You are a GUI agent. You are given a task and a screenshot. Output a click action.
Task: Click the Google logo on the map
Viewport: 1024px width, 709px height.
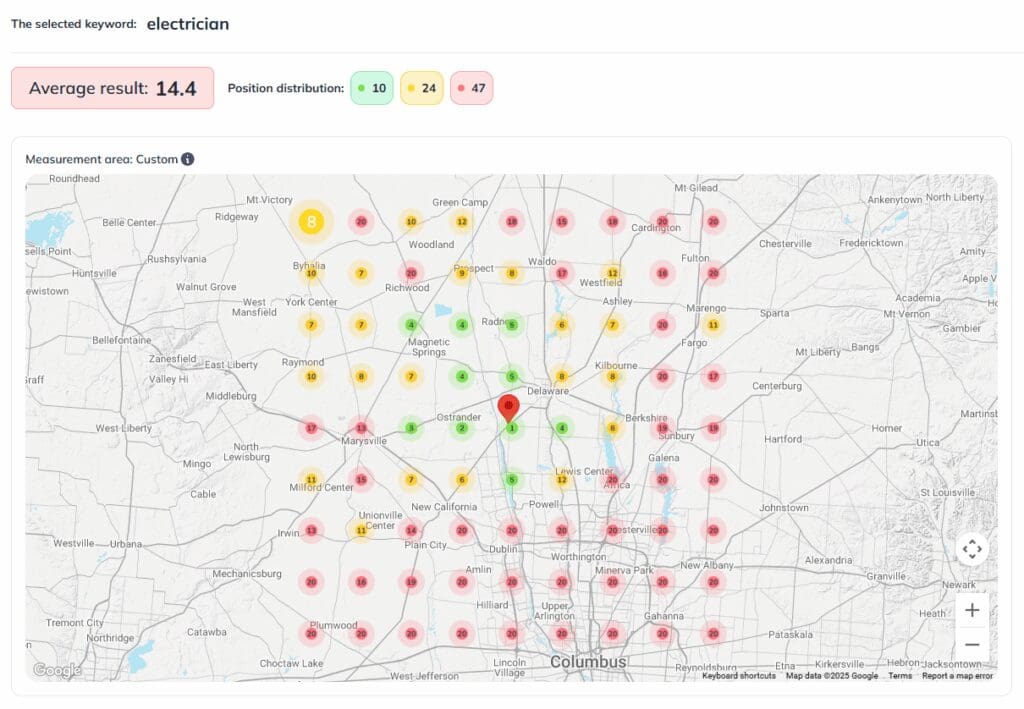click(x=57, y=669)
